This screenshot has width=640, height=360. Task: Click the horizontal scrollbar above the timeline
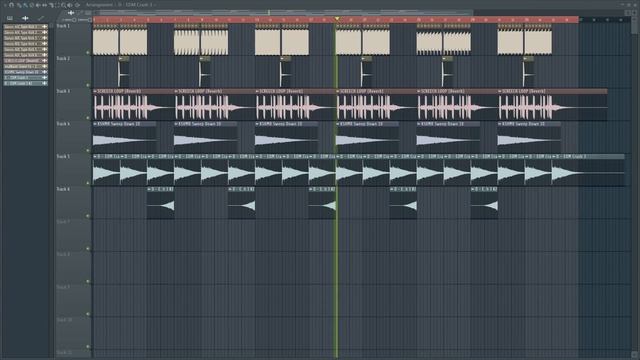286,13
